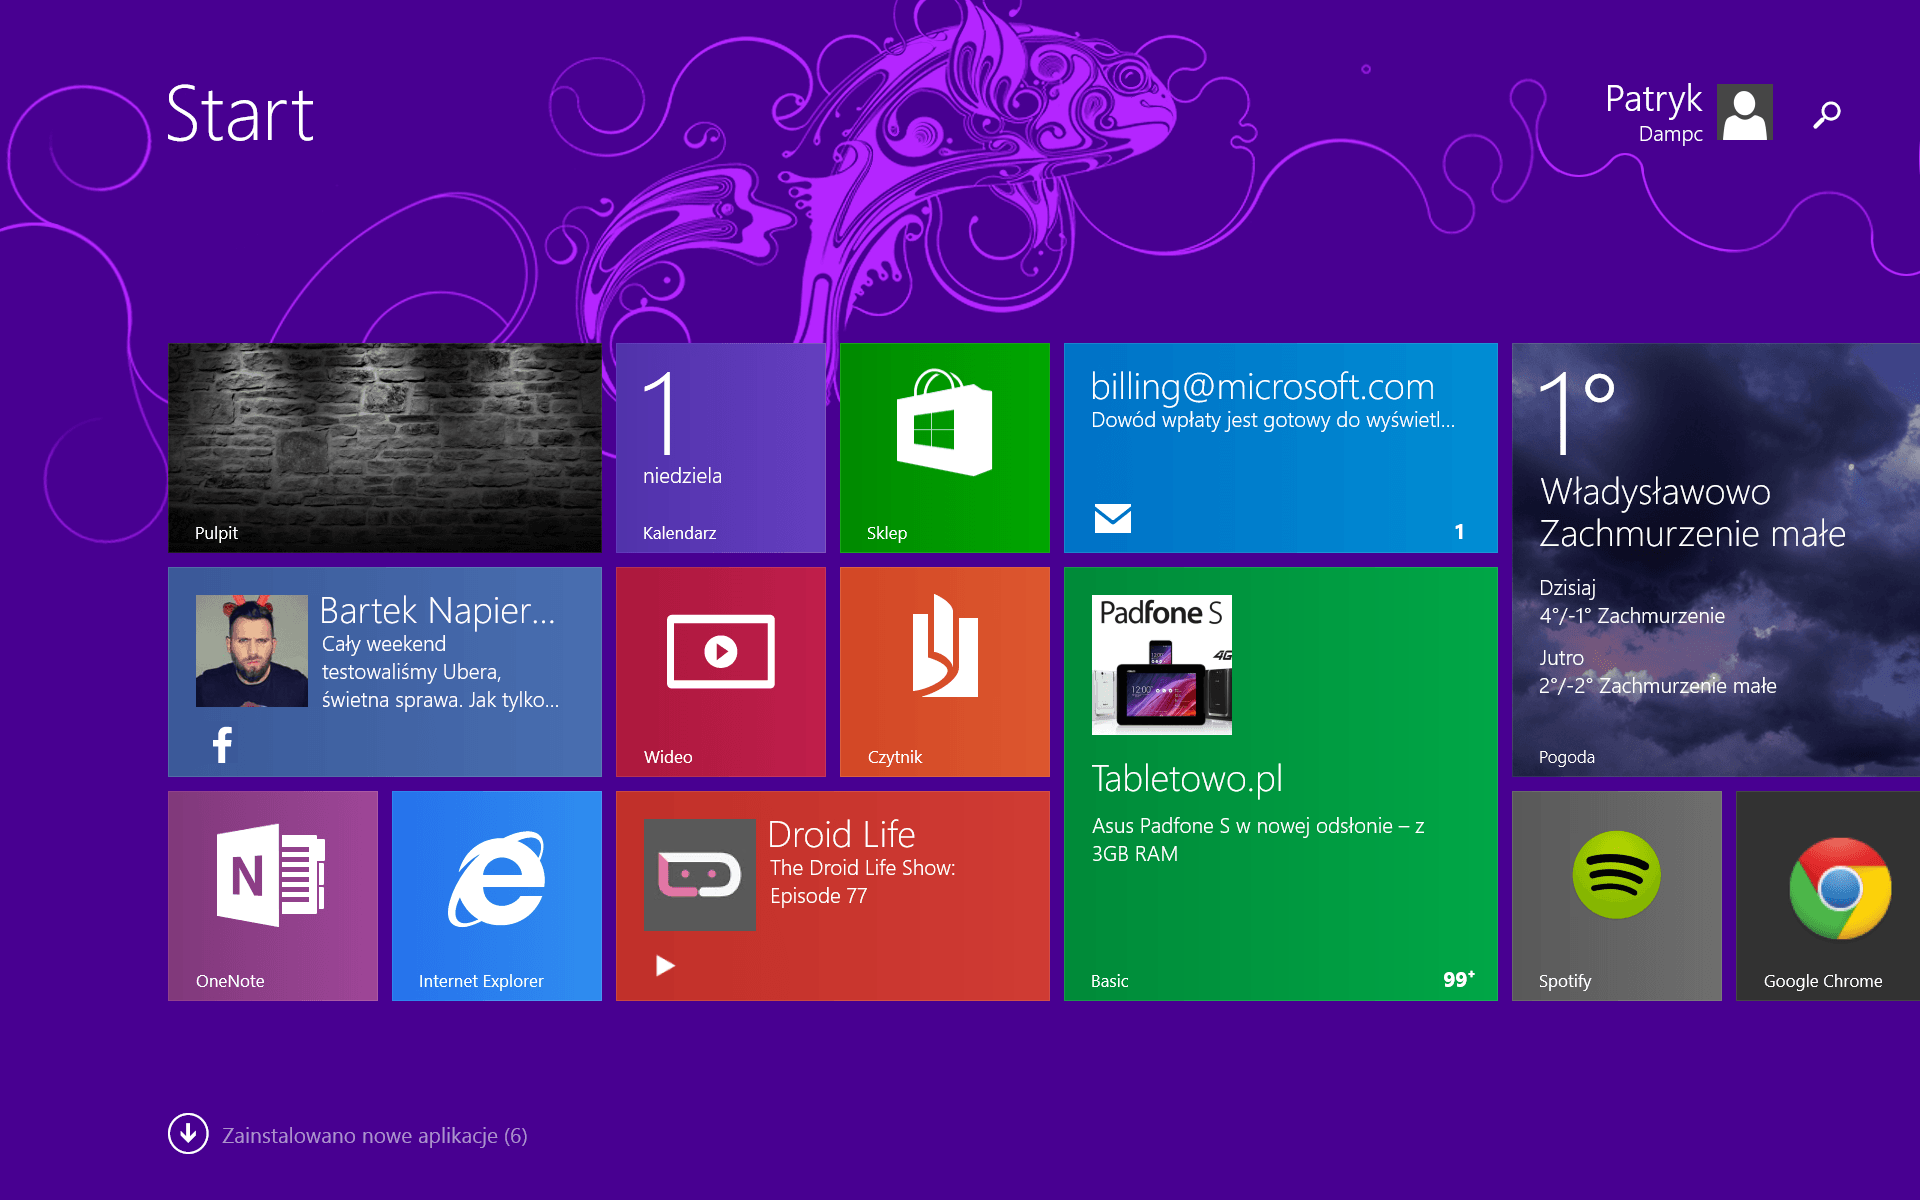The image size is (1920, 1200).
Task: Open the Pulpit desktop tile
Action: [x=385, y=448]
